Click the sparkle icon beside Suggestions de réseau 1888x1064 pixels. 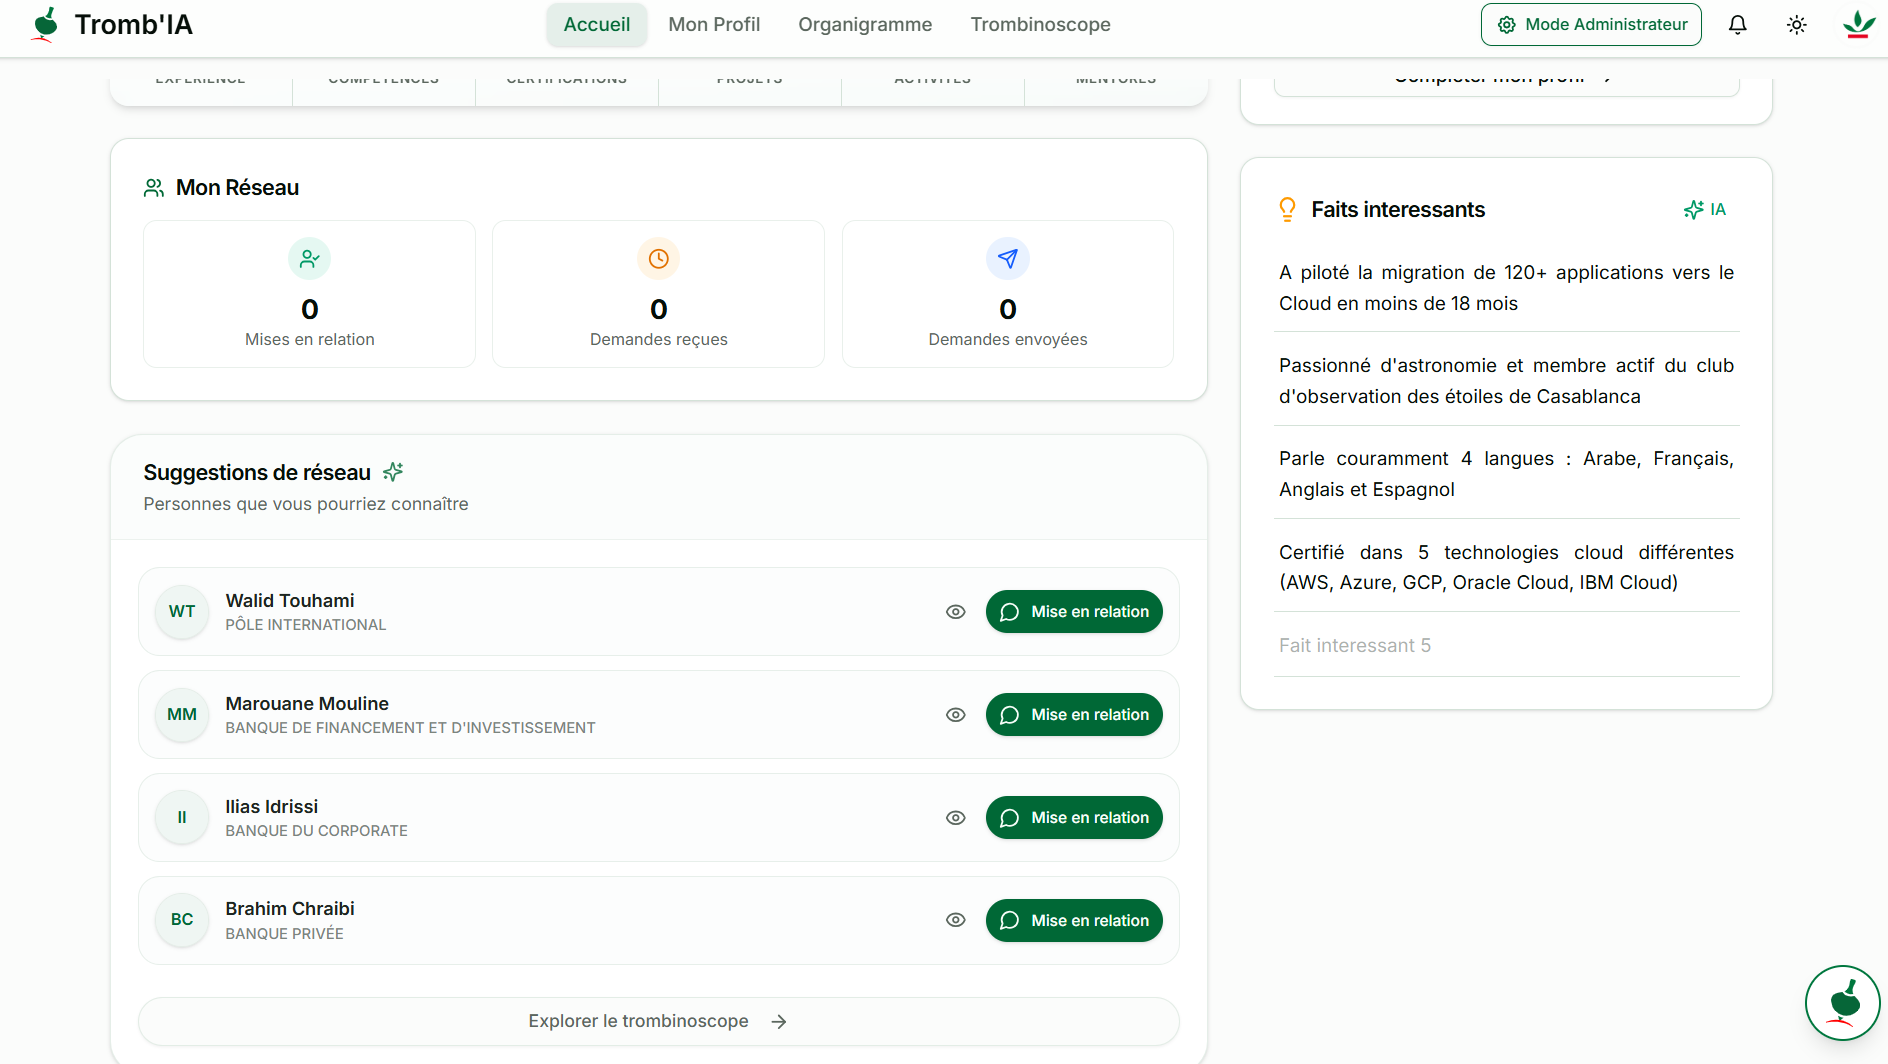(393, 472)
